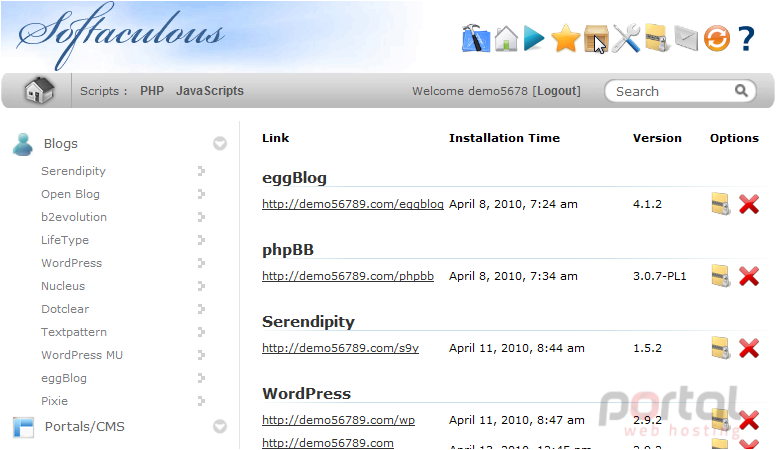Click the orange sync refresh icon
The width and height of the screenshot is (776, 450).
[x=717, y=39]
